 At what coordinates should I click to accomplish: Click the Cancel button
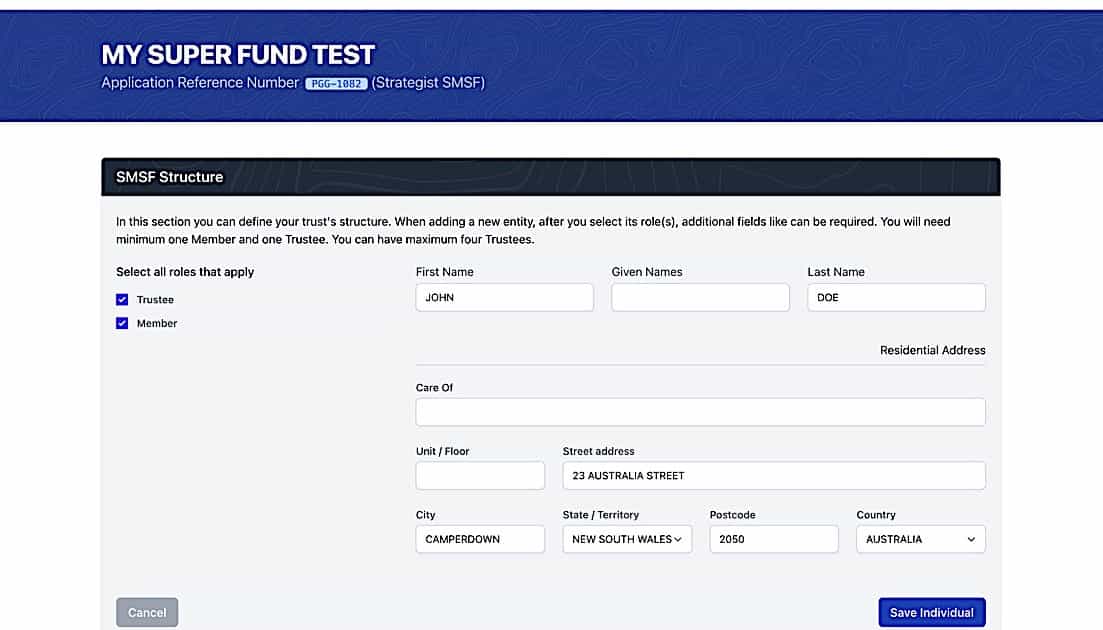[147, 612]
